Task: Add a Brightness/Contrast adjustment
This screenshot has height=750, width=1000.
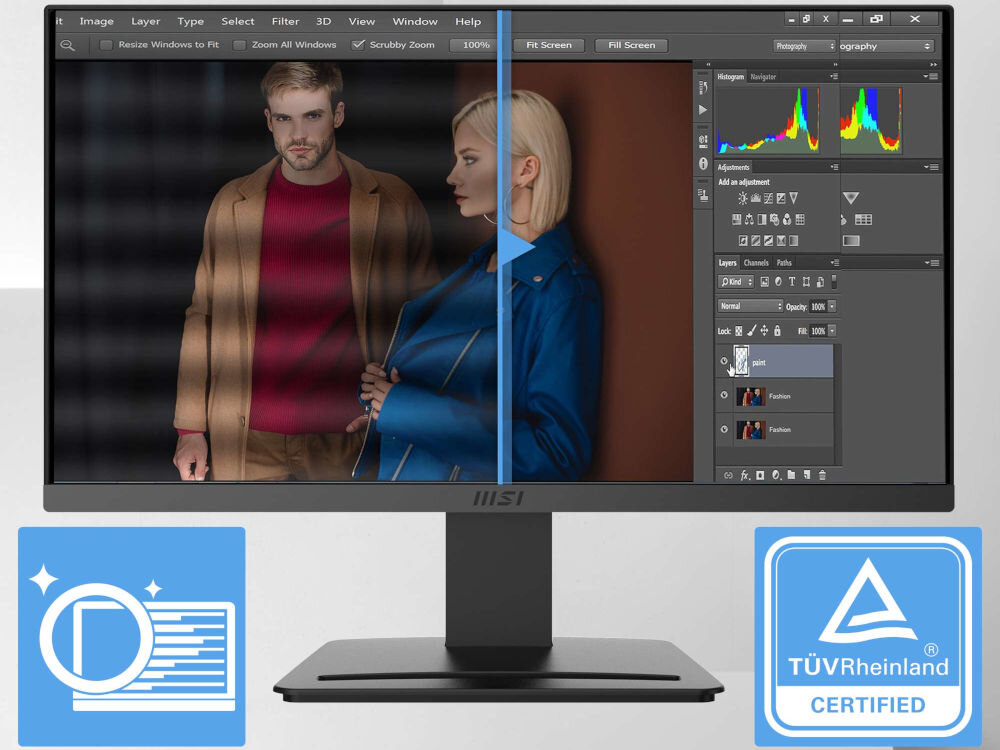Action: (x=743, y=199)
